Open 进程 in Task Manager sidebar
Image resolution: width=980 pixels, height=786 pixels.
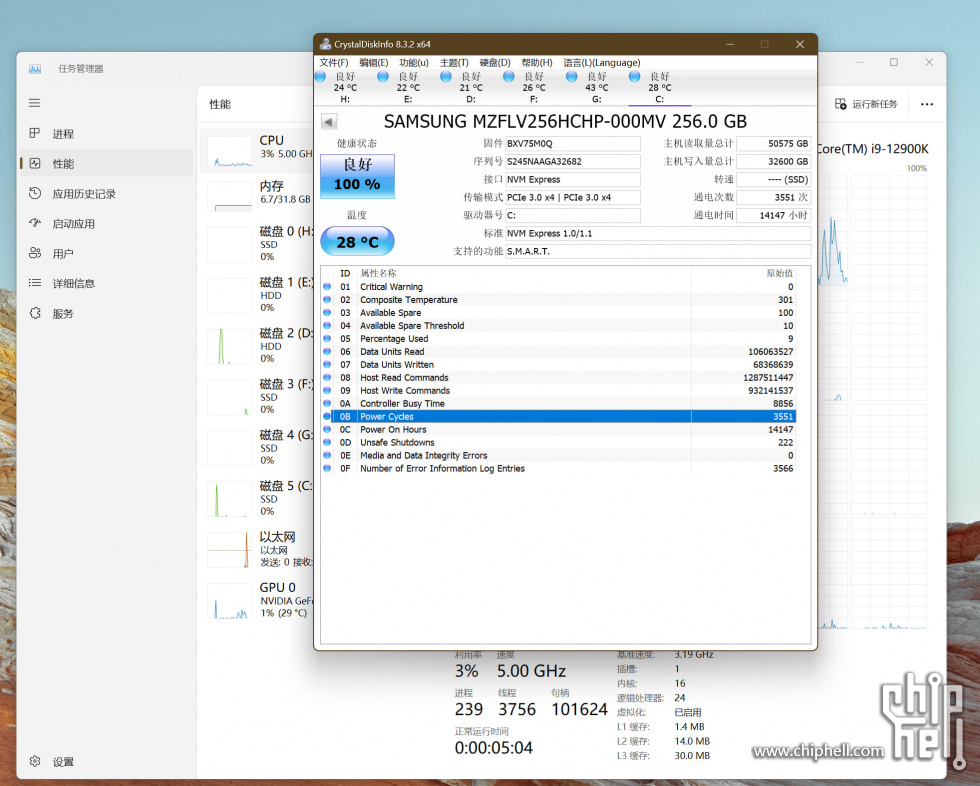pyautogui.click(x=106, y=134)
